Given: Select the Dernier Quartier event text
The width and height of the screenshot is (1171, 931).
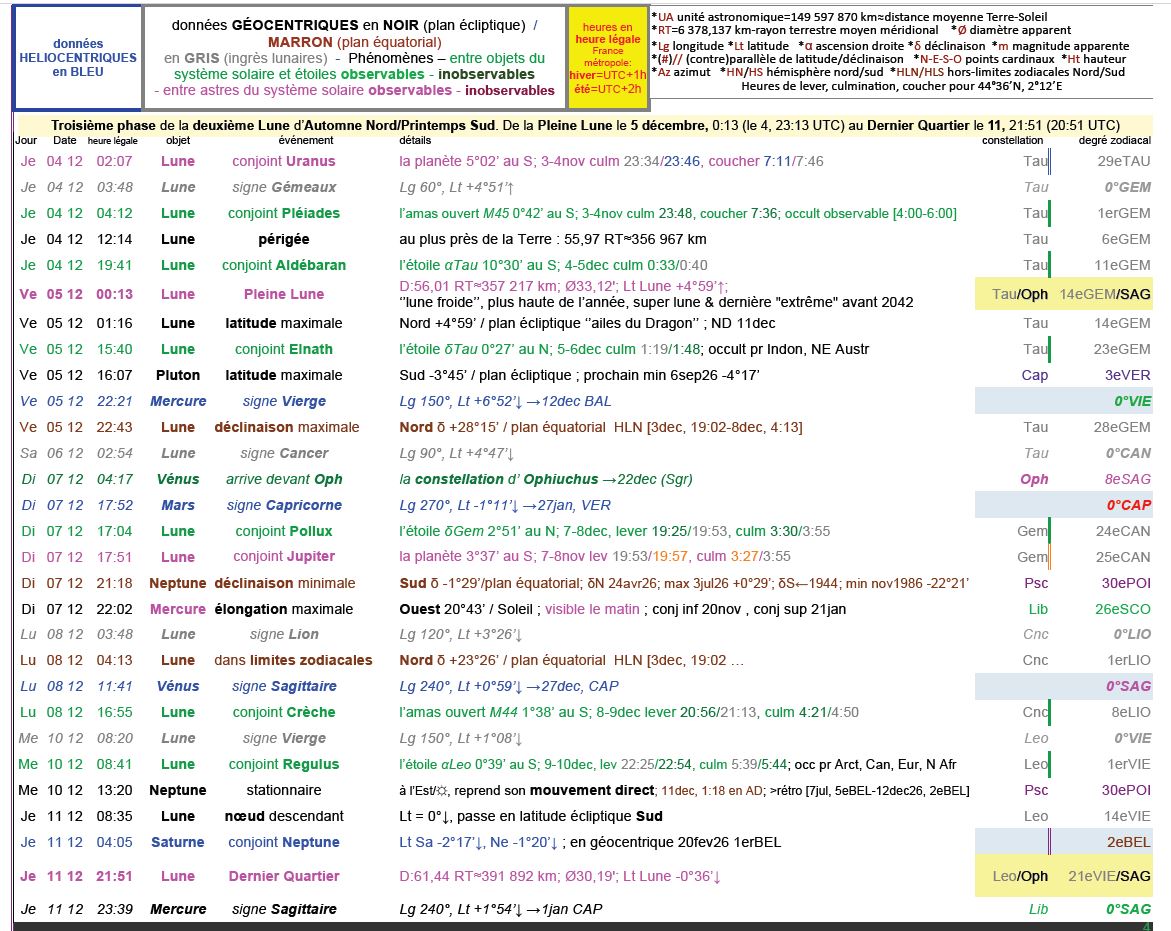Looking at the screenshot, I should (284, 876).
